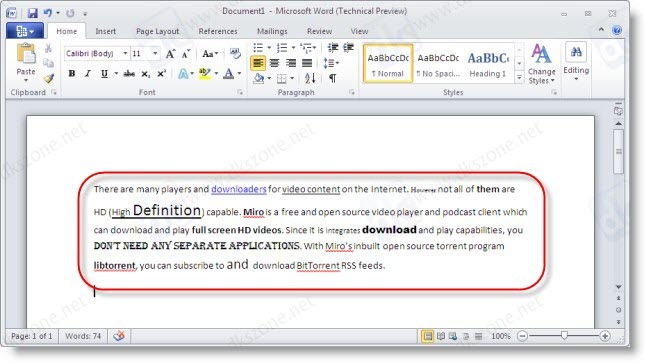The height and width of the screenshot is (363, 646).
Task: Open the Change Styles menu
Action: pyautogui.click(x=541, y=63)
